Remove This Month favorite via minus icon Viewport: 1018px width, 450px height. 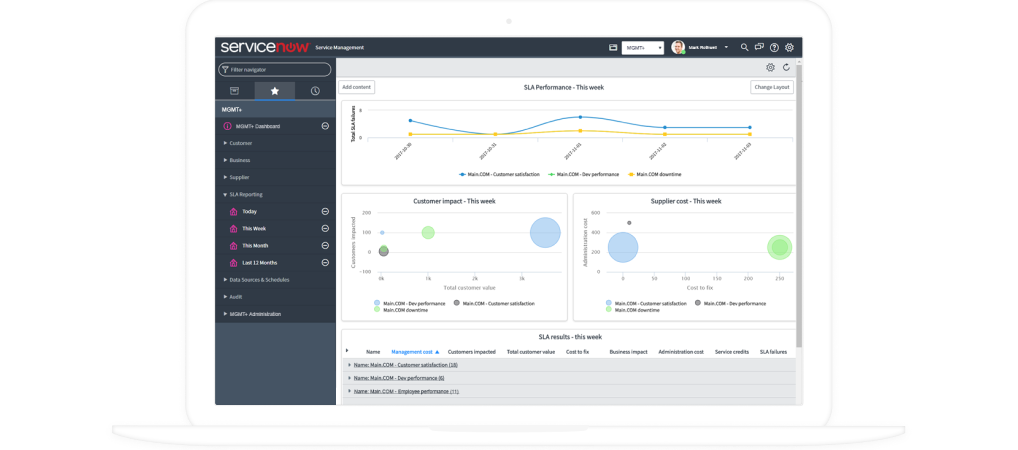325,245
